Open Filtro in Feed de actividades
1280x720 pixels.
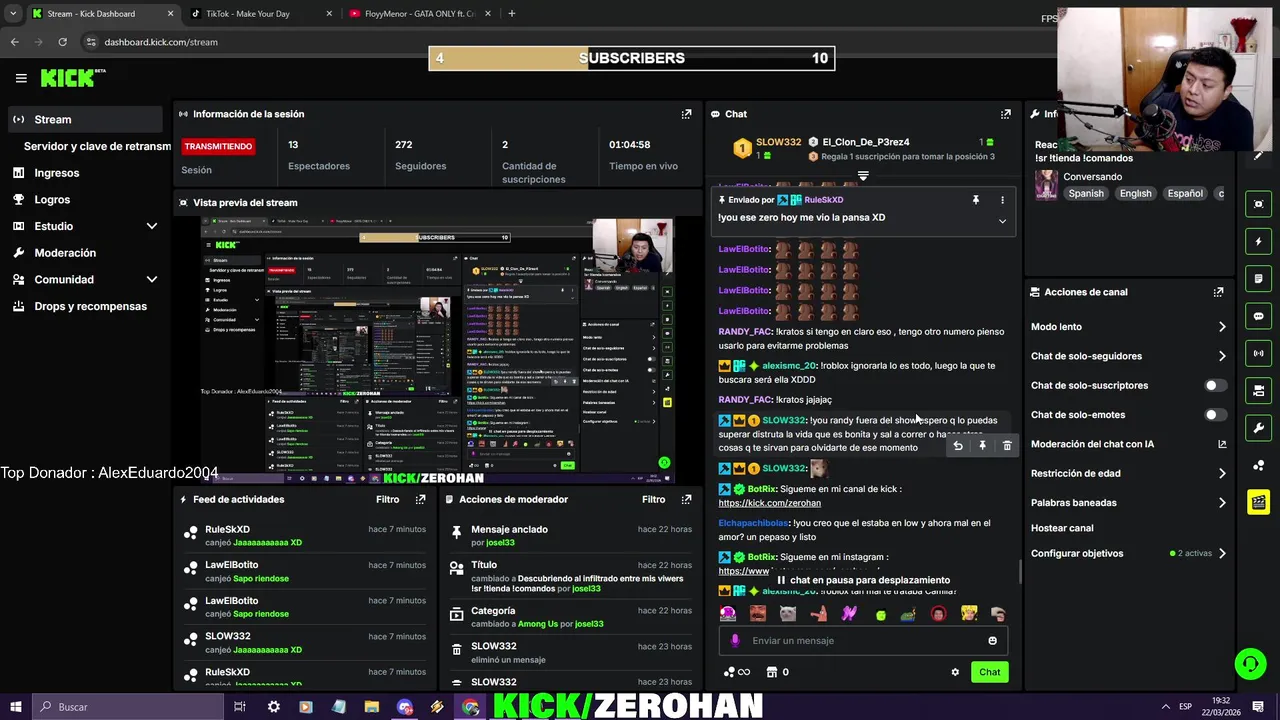point(387,499)
